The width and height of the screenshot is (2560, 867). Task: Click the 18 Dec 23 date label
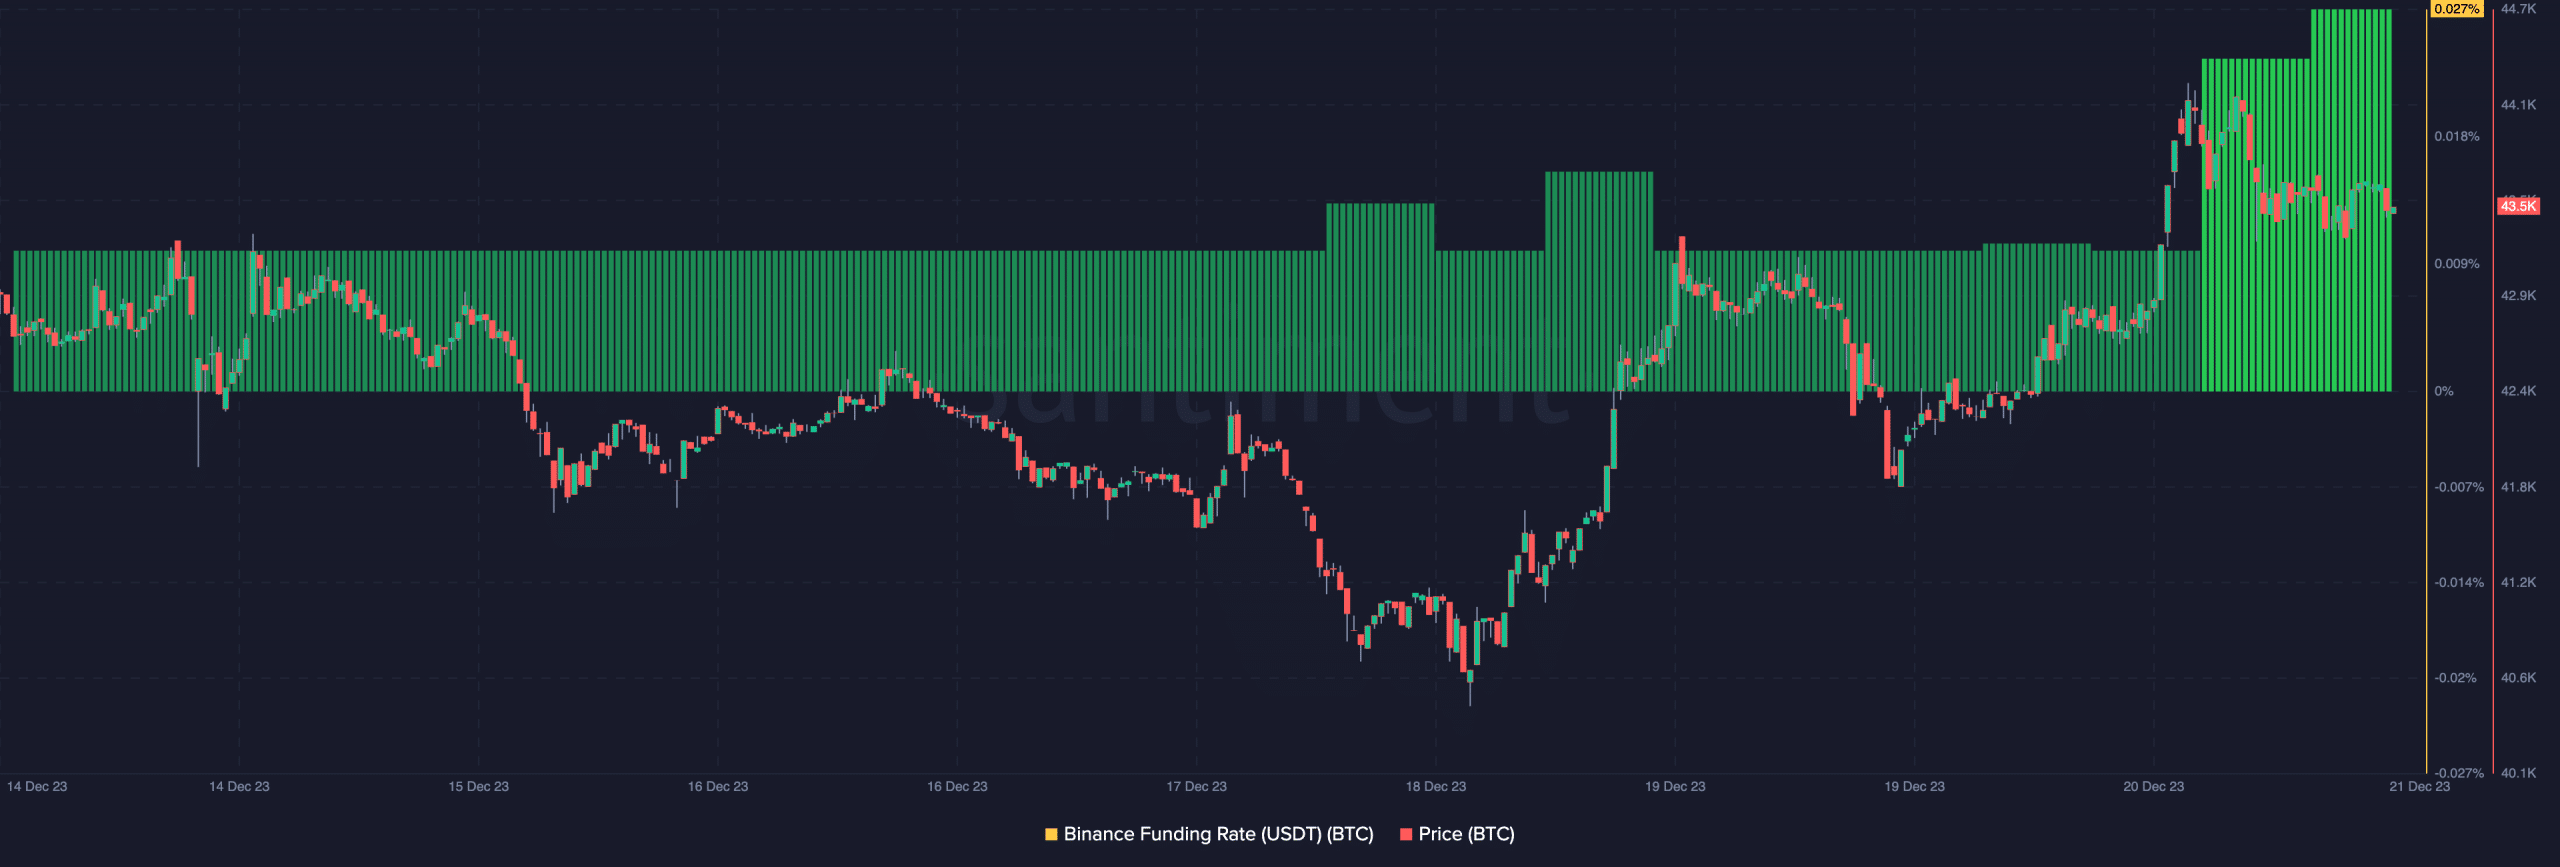(x=1435, y=786)
